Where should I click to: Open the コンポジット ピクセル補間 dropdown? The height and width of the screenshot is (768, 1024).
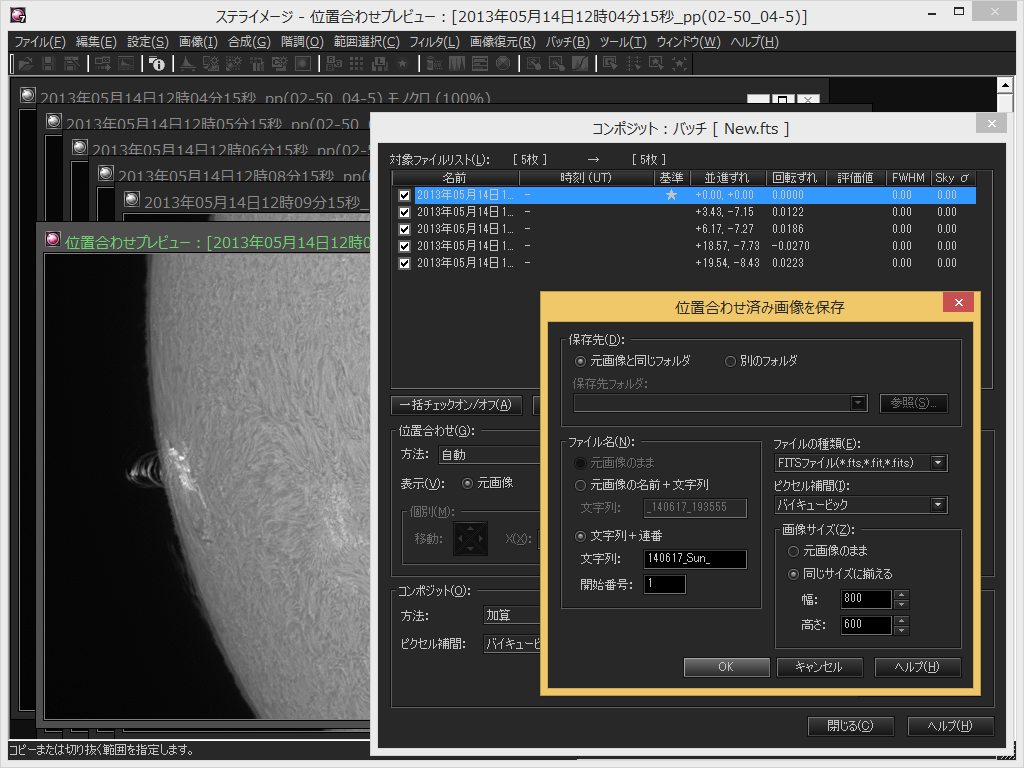tap(512, 644)
